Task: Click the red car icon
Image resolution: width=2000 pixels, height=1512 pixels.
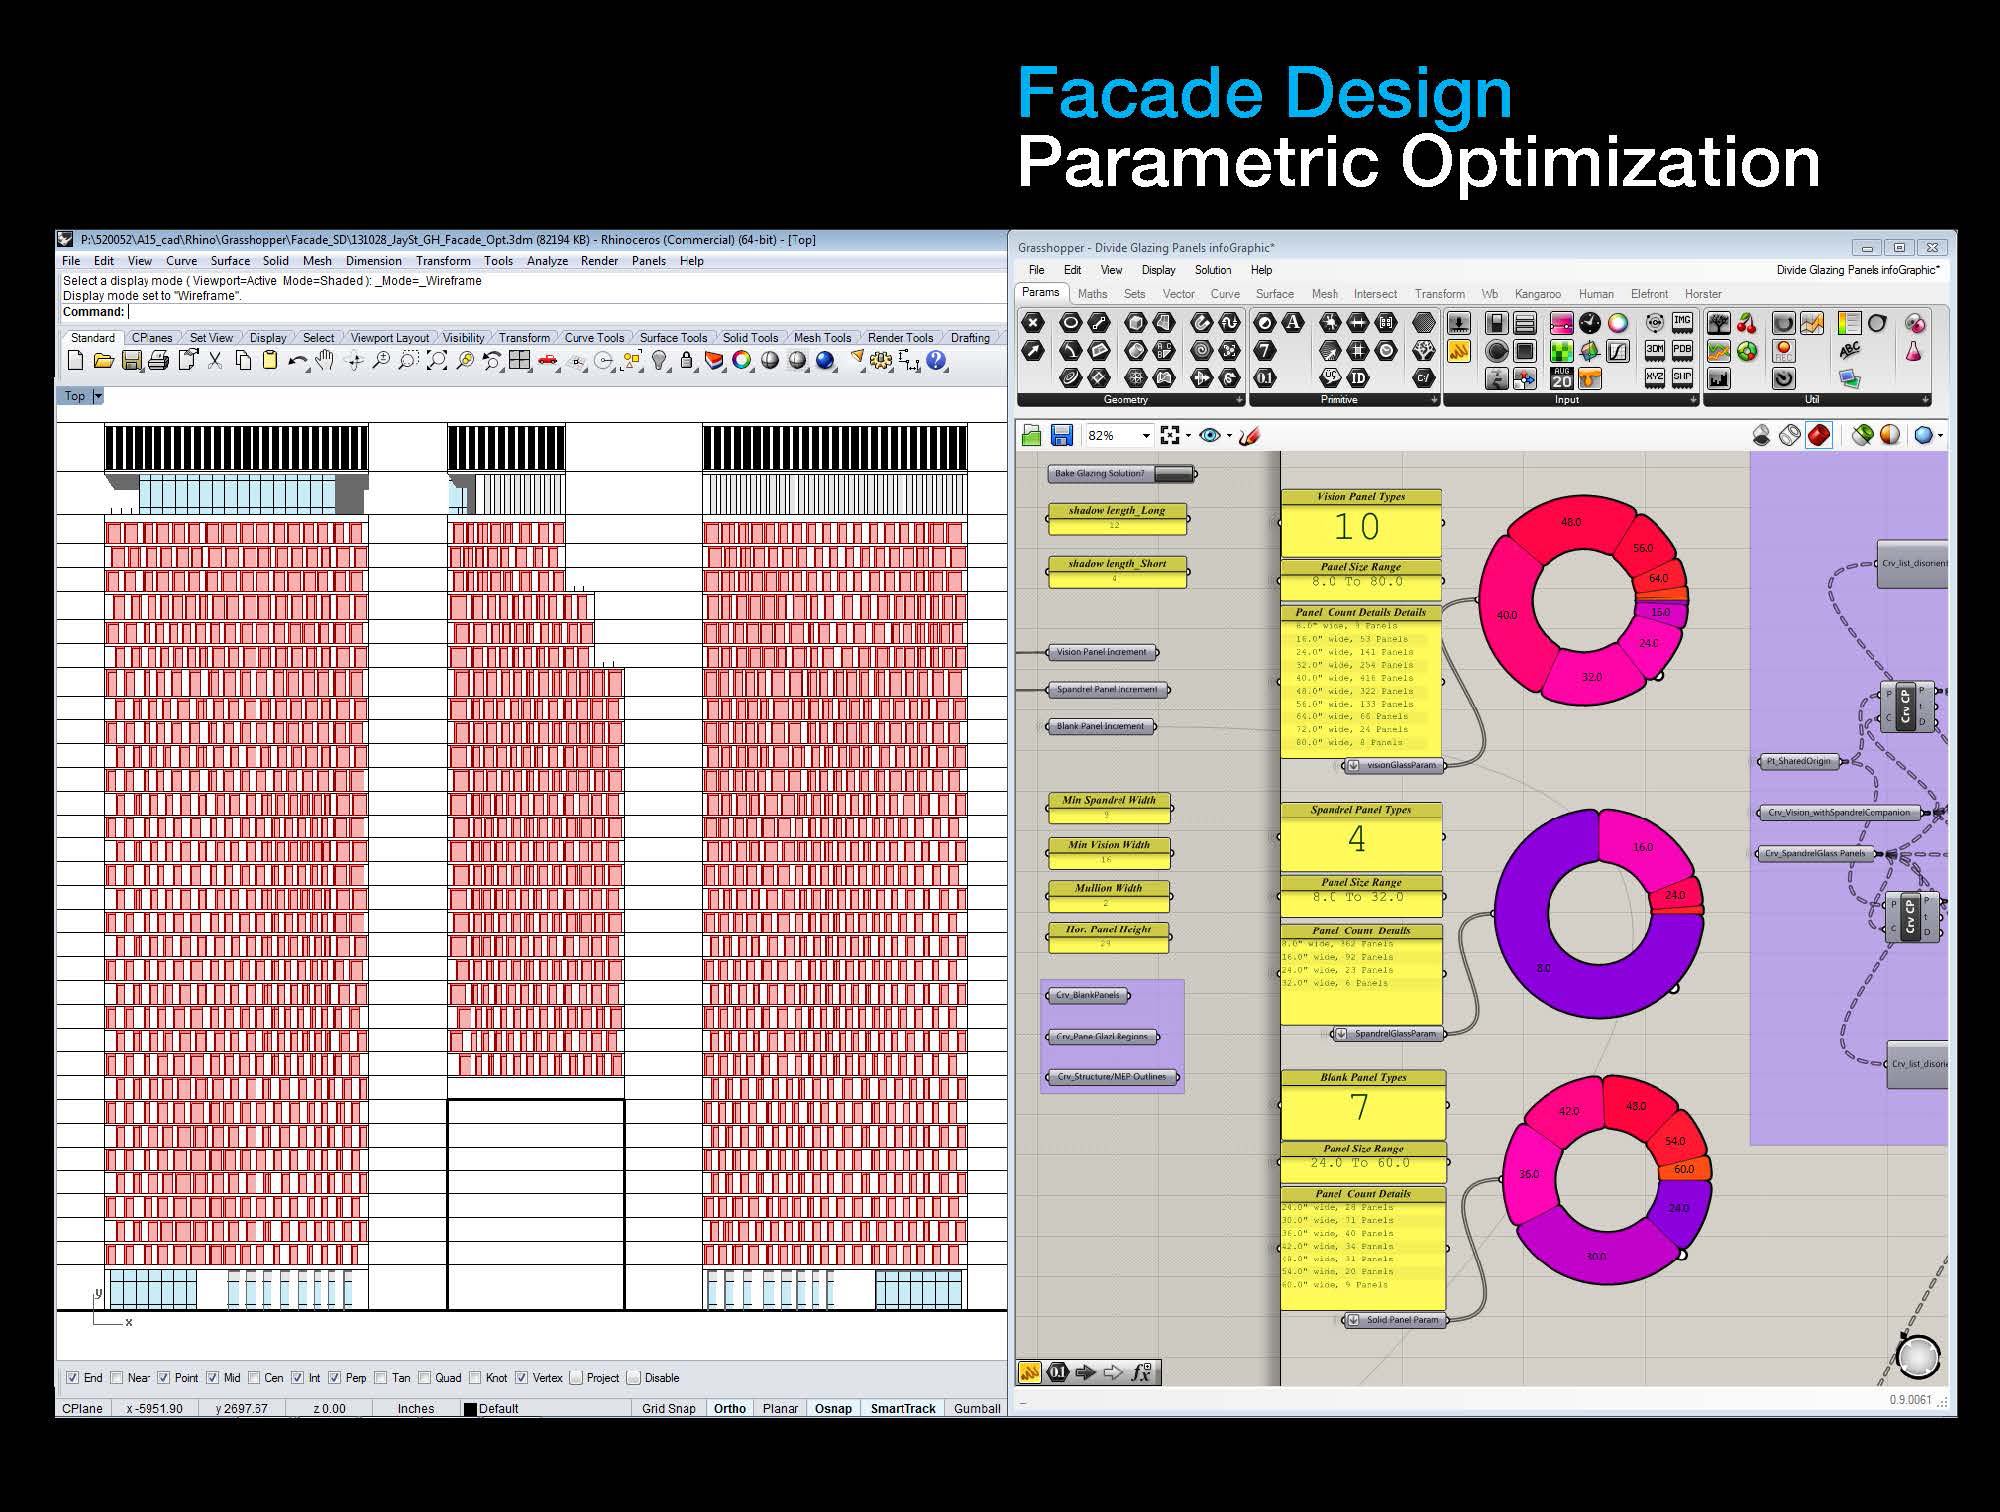Action: [x=547, y=361]
